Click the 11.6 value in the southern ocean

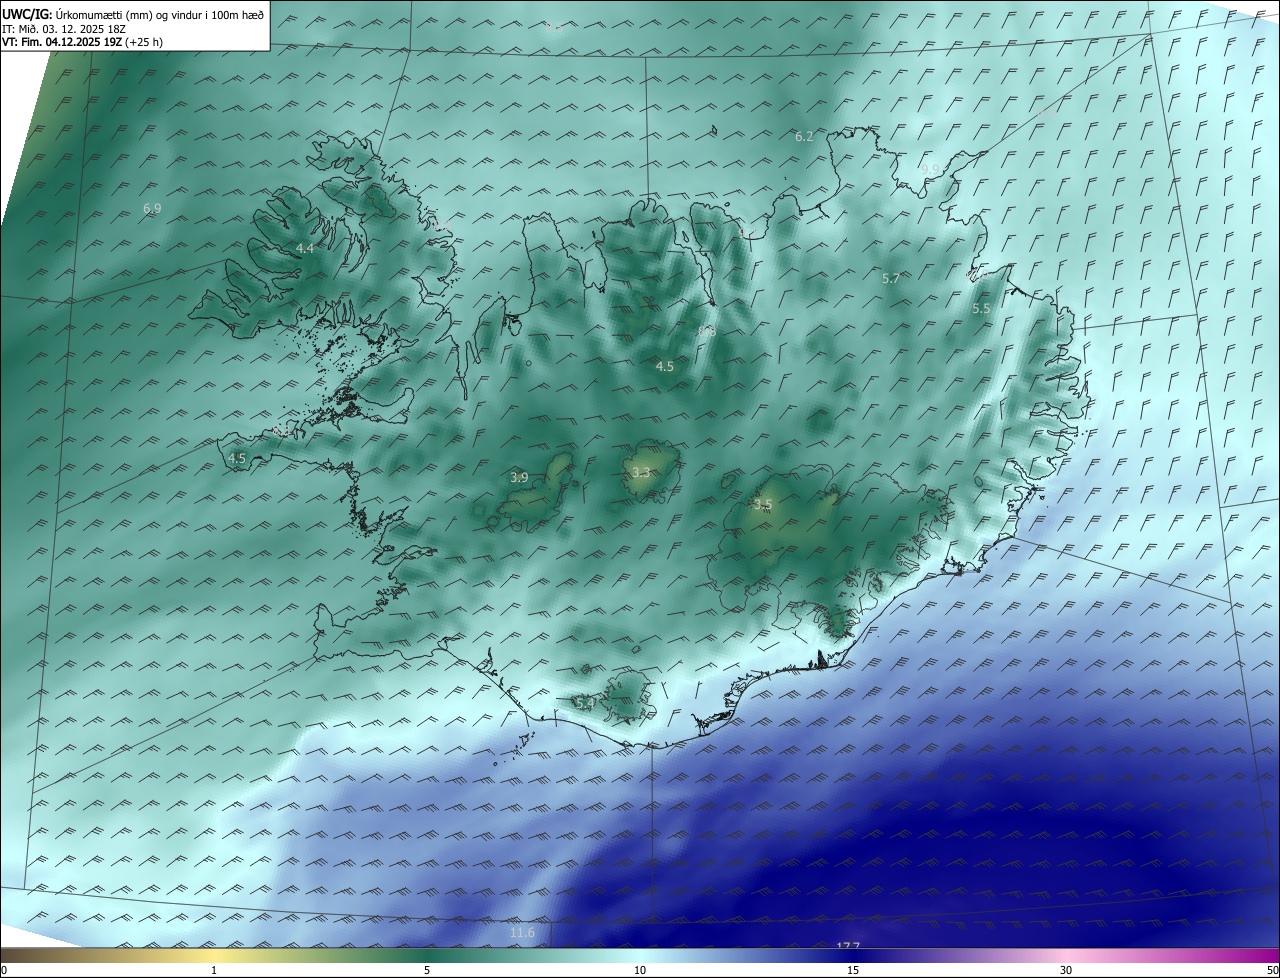(523, 933)
